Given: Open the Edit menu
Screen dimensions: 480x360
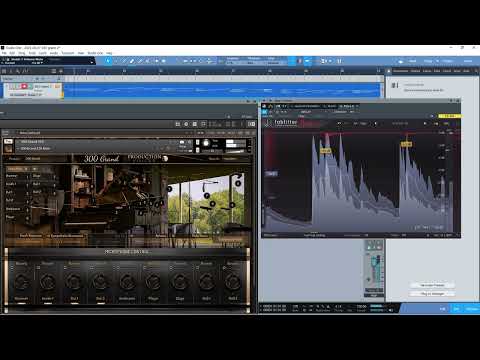Looking at the screenshot, I should click(12, 53).
